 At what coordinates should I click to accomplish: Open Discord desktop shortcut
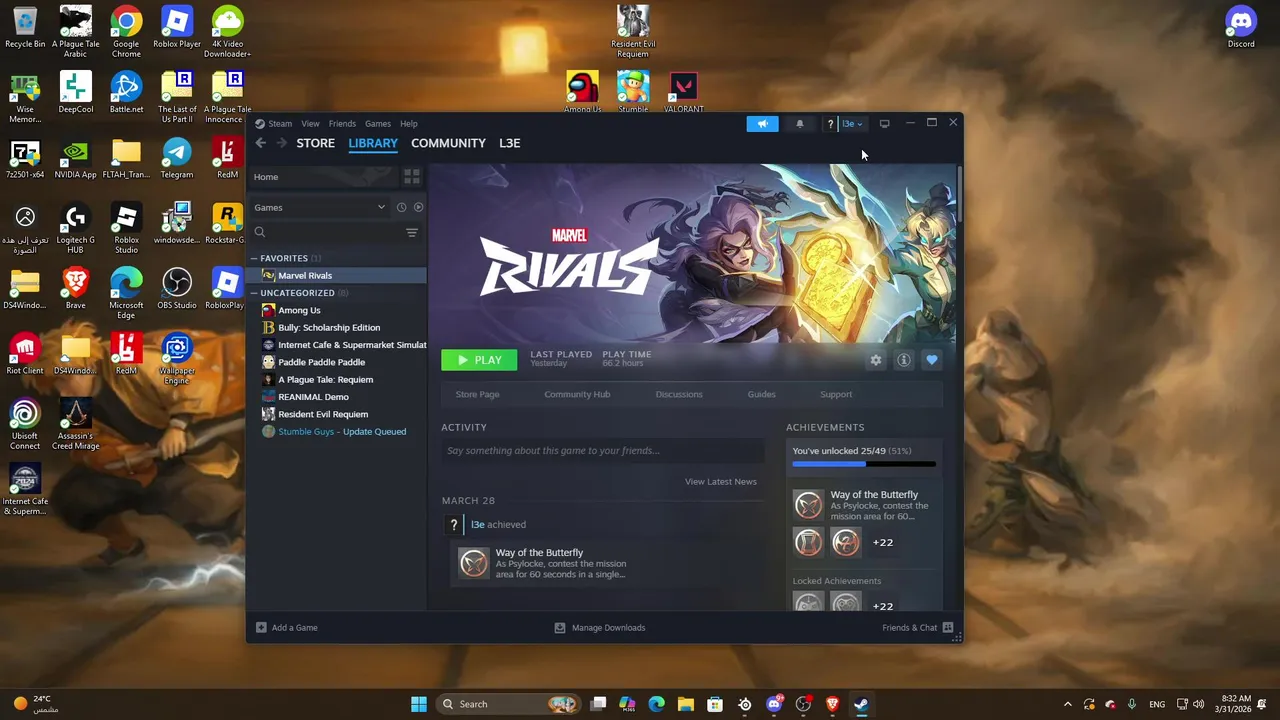click(1241, 27)
